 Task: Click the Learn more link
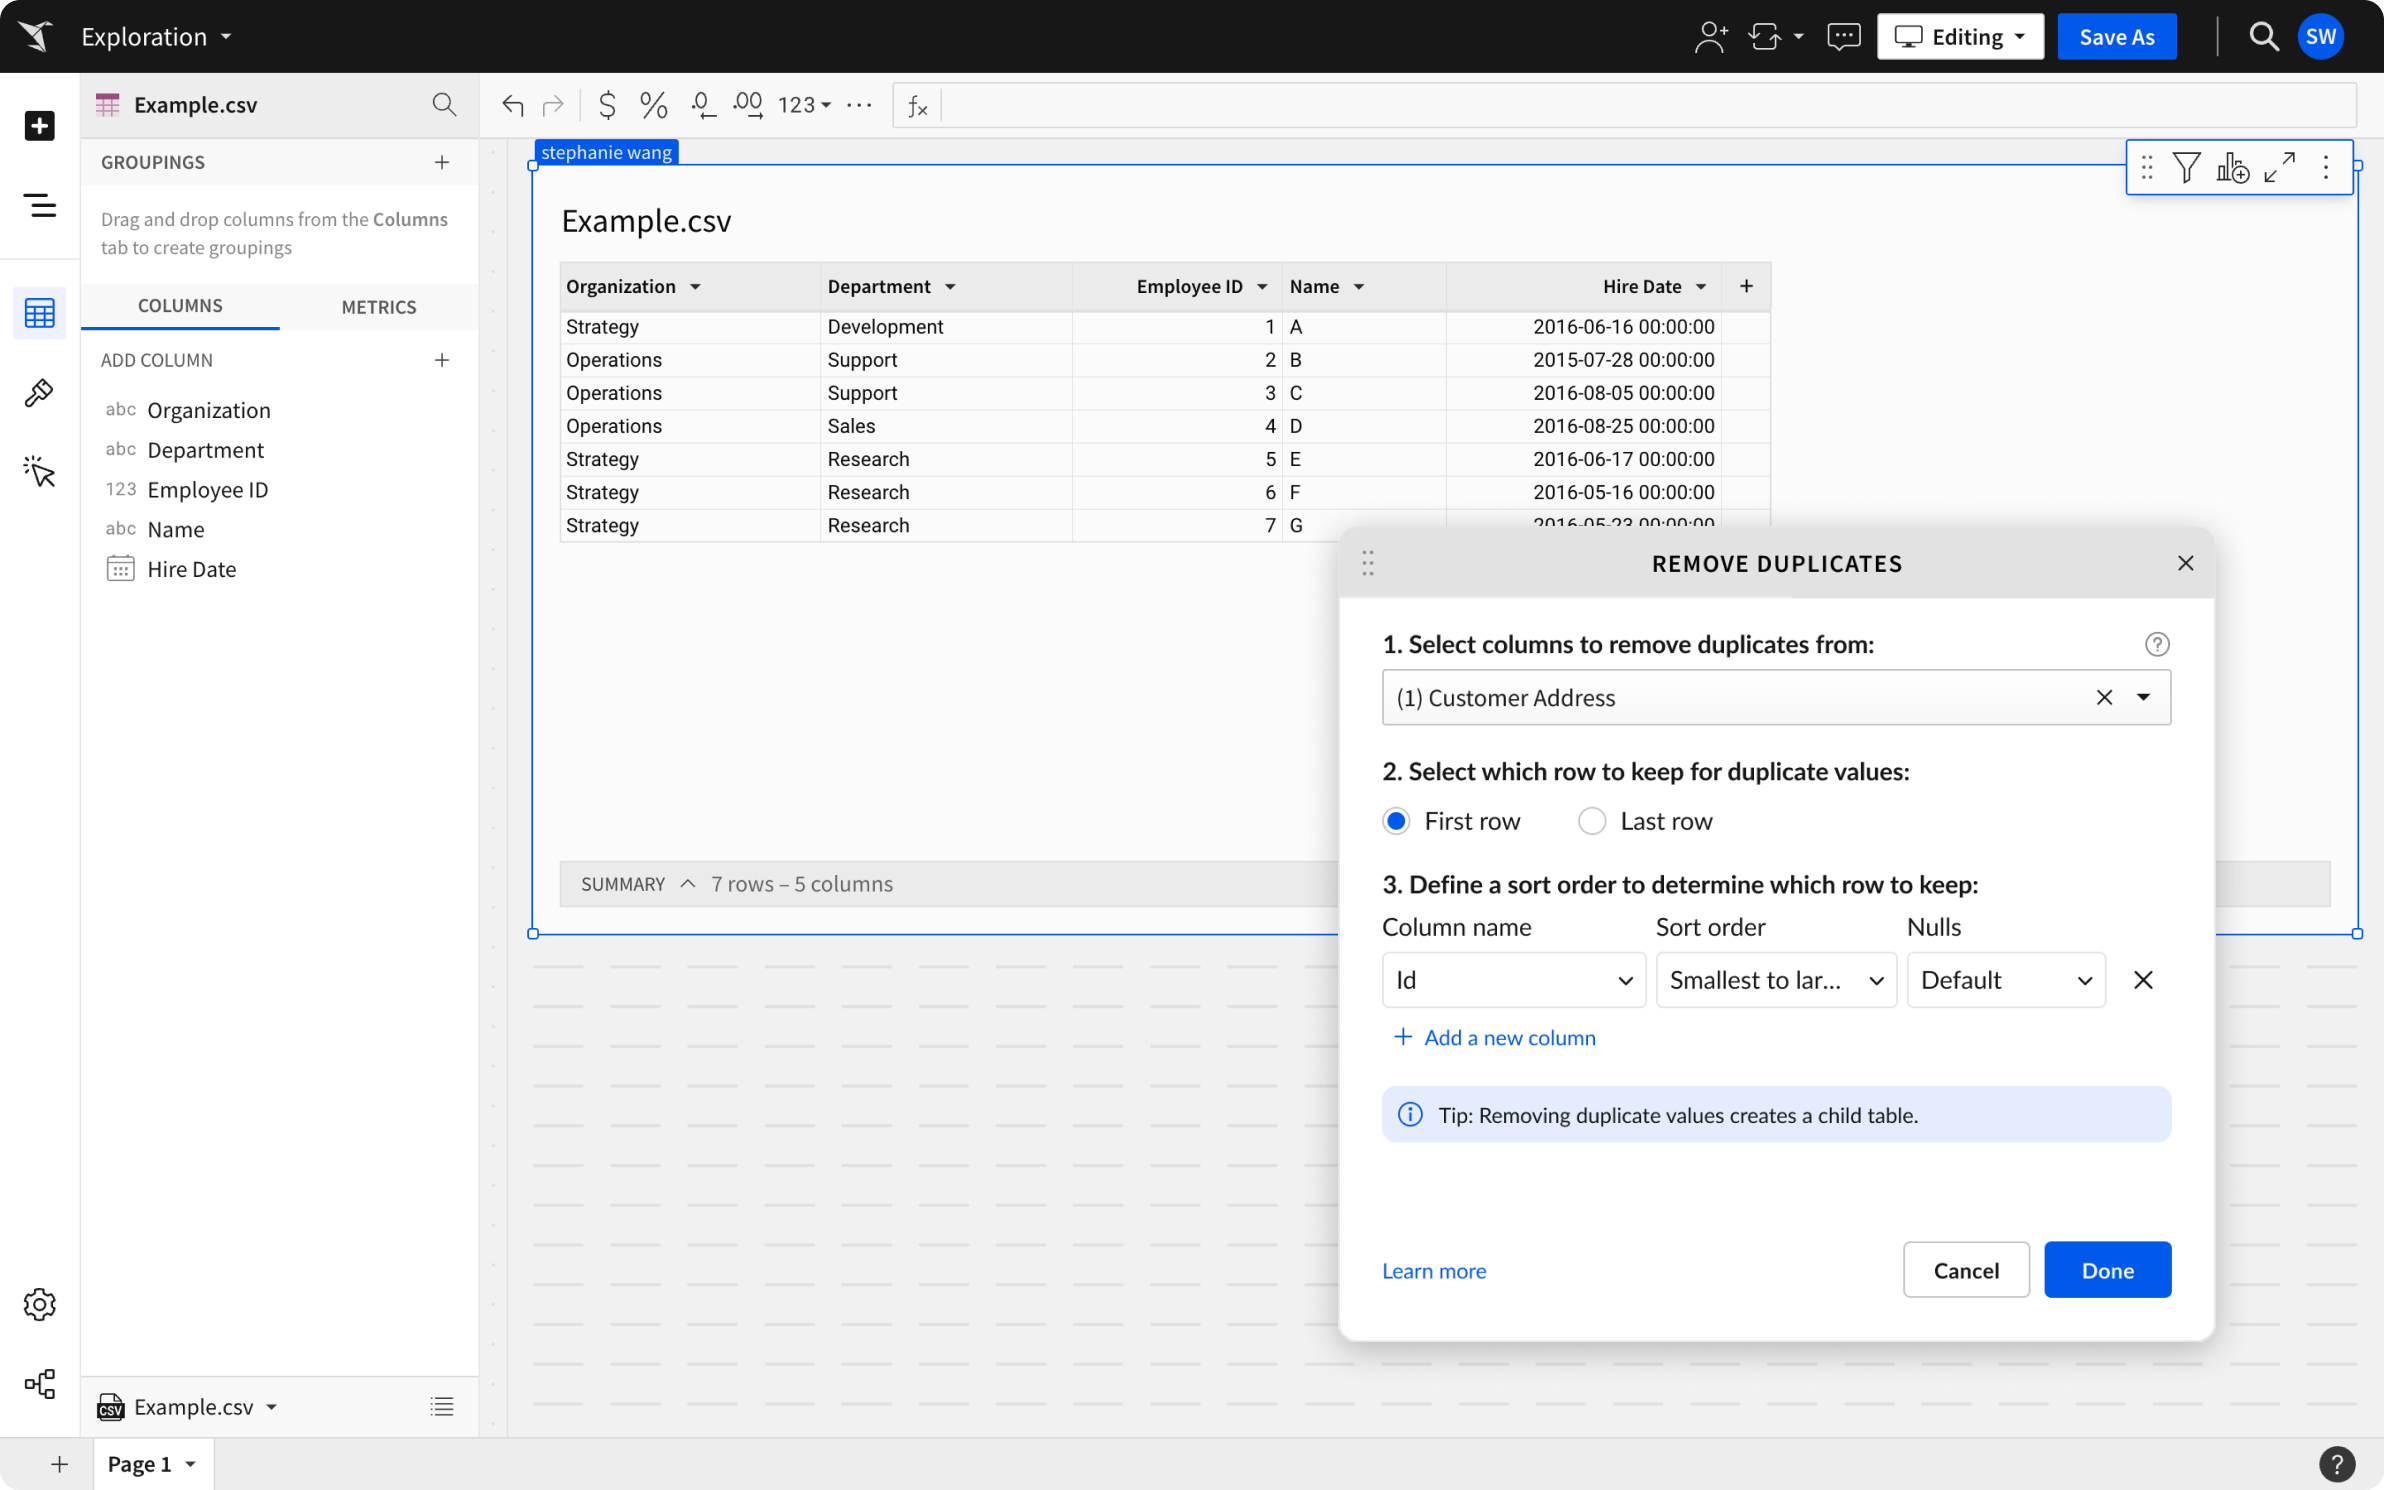[1433, 1271]
